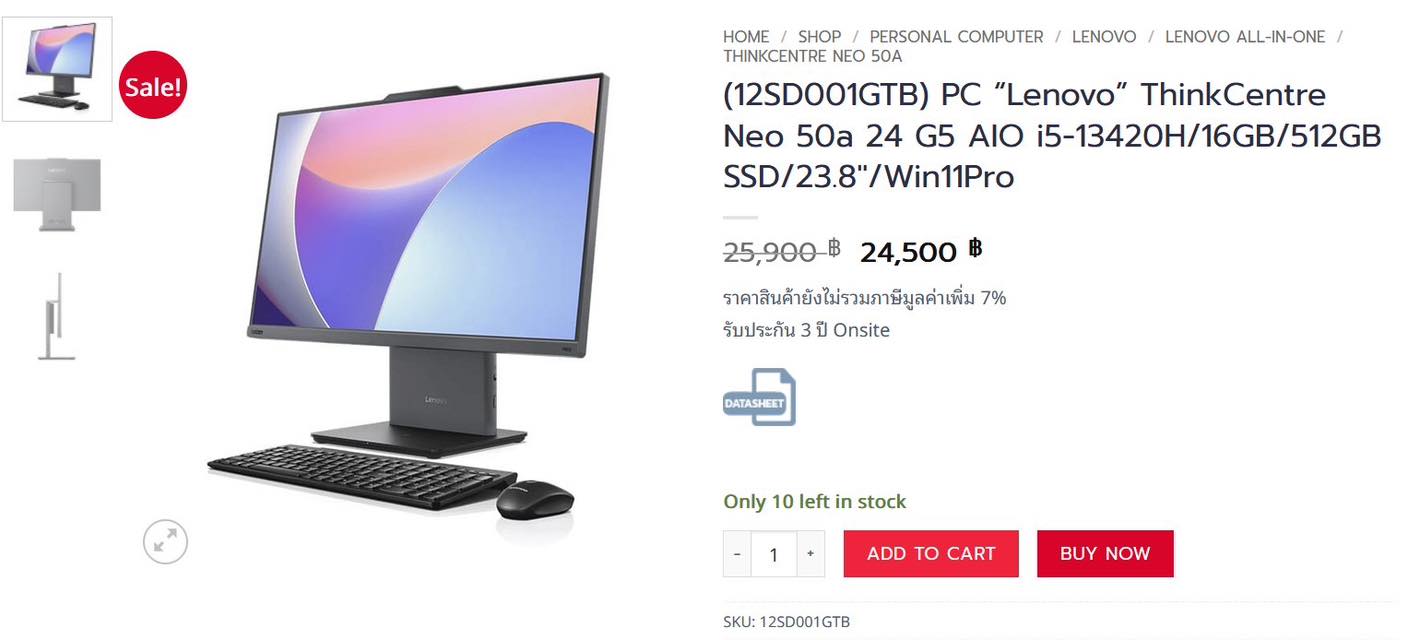
Task: Click the red Sale! badge
Action: pos(153,87)
